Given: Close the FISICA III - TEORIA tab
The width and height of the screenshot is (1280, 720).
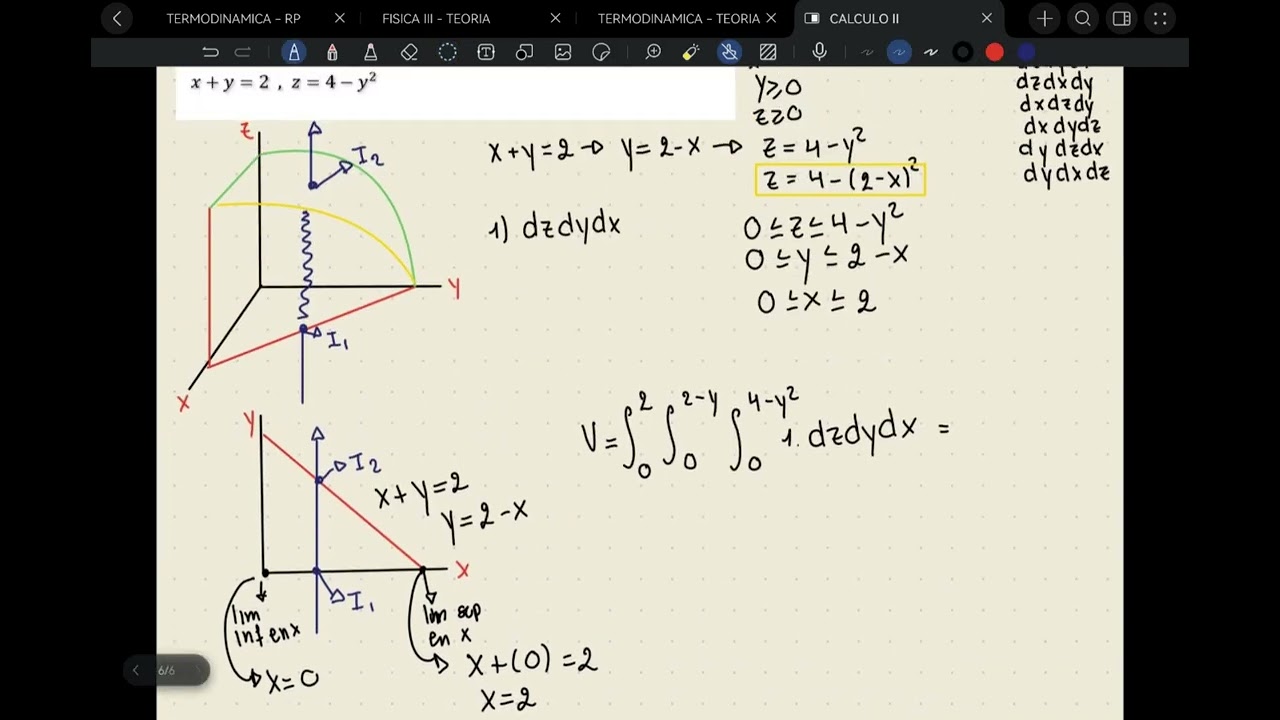Looking at the screenshot, I should 556,18.
